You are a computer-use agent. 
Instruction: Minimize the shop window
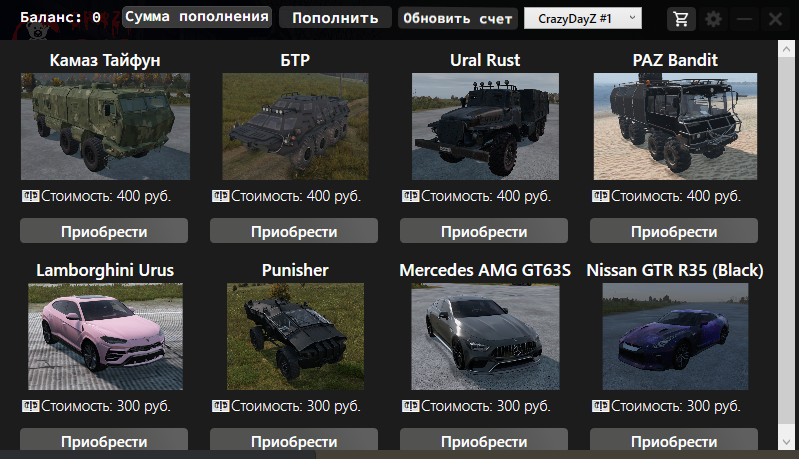[744, 19]
